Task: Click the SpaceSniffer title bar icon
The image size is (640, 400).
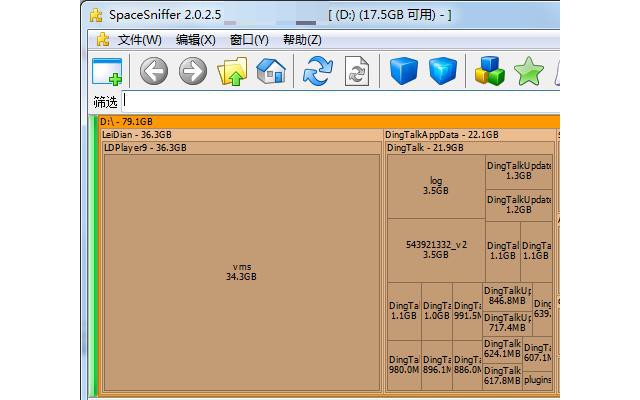Action: pos(96,15)
